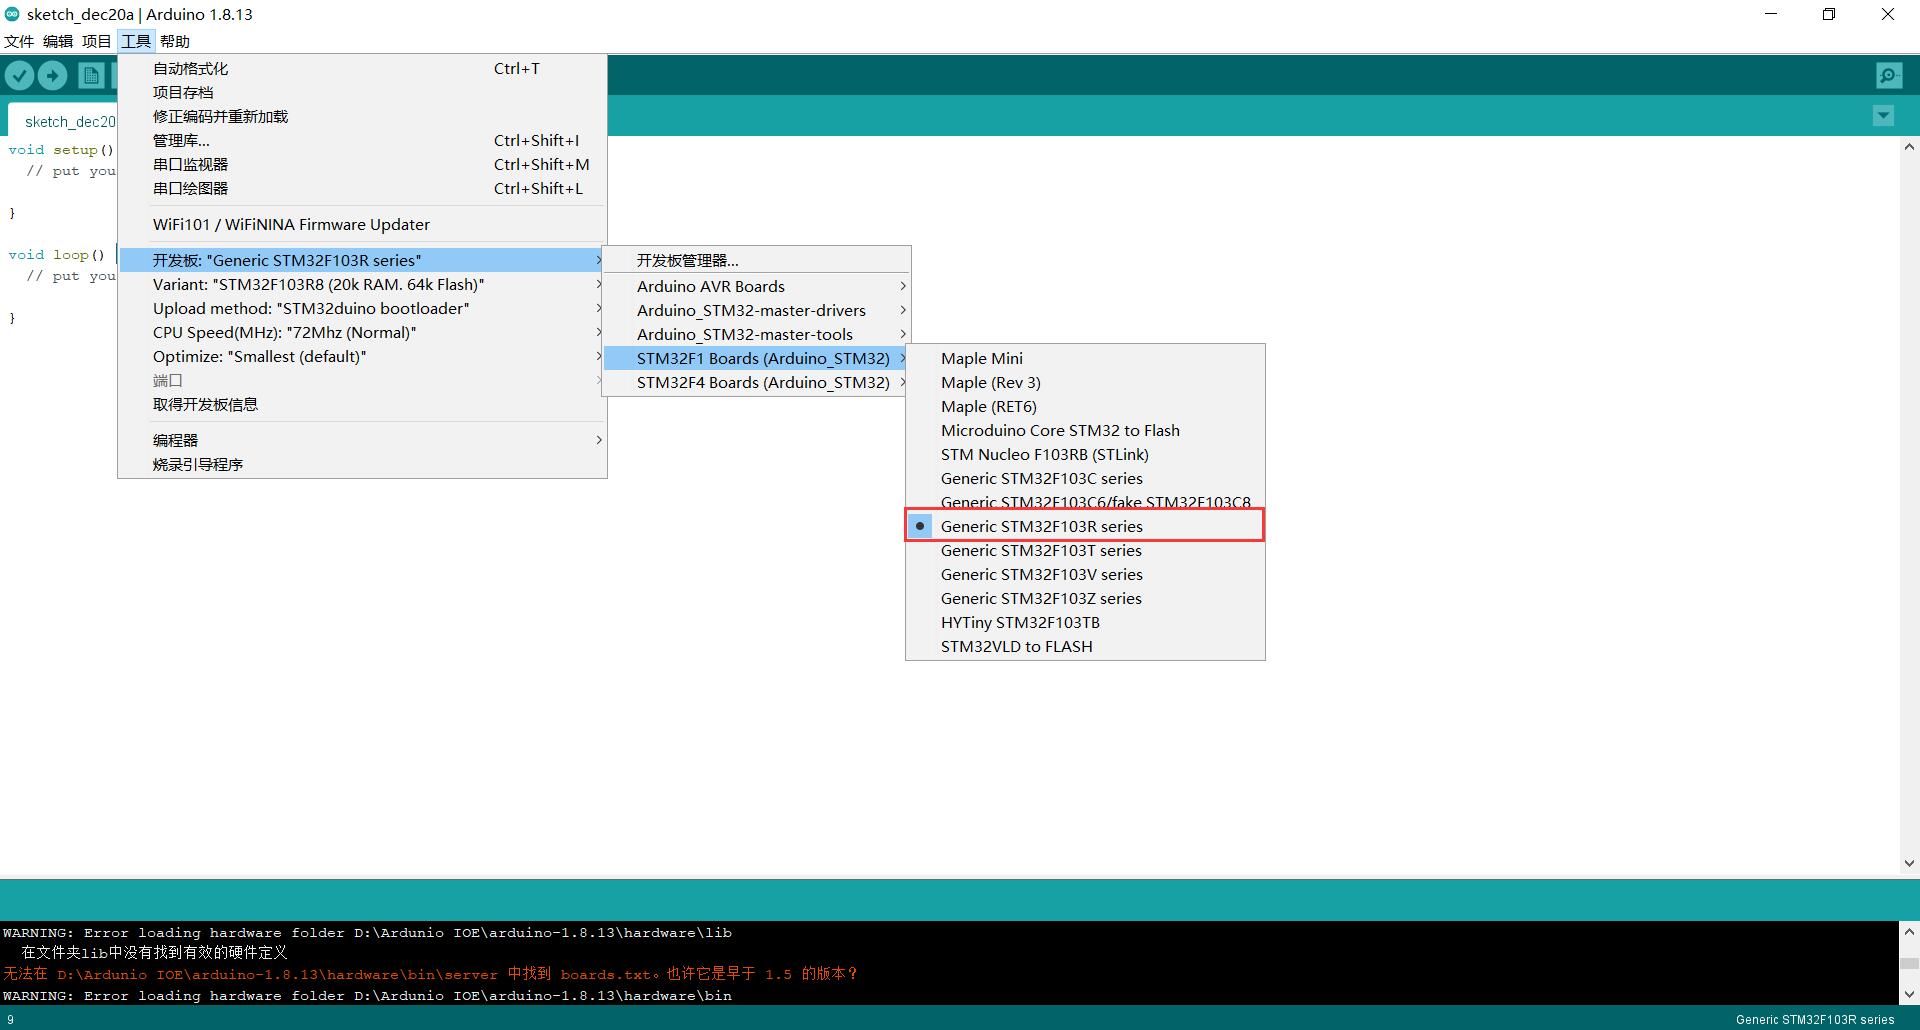
Task: Open 串口监视器 entry
Action: click(x=362, y=164)
